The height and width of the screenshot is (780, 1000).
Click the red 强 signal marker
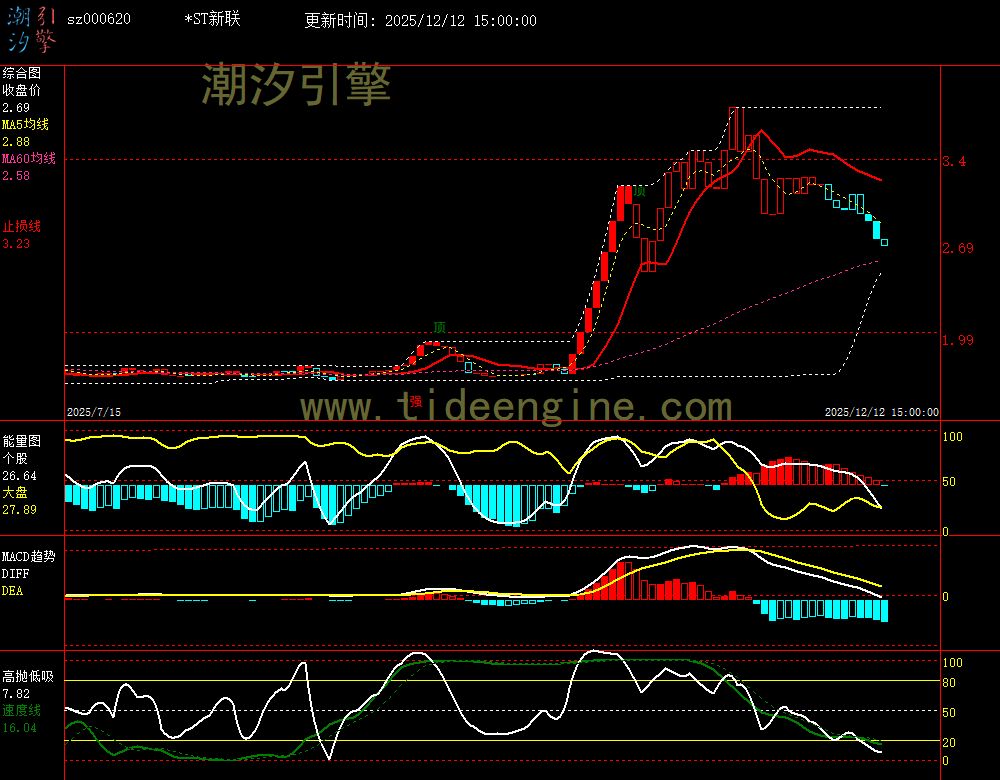pos(415,401)
